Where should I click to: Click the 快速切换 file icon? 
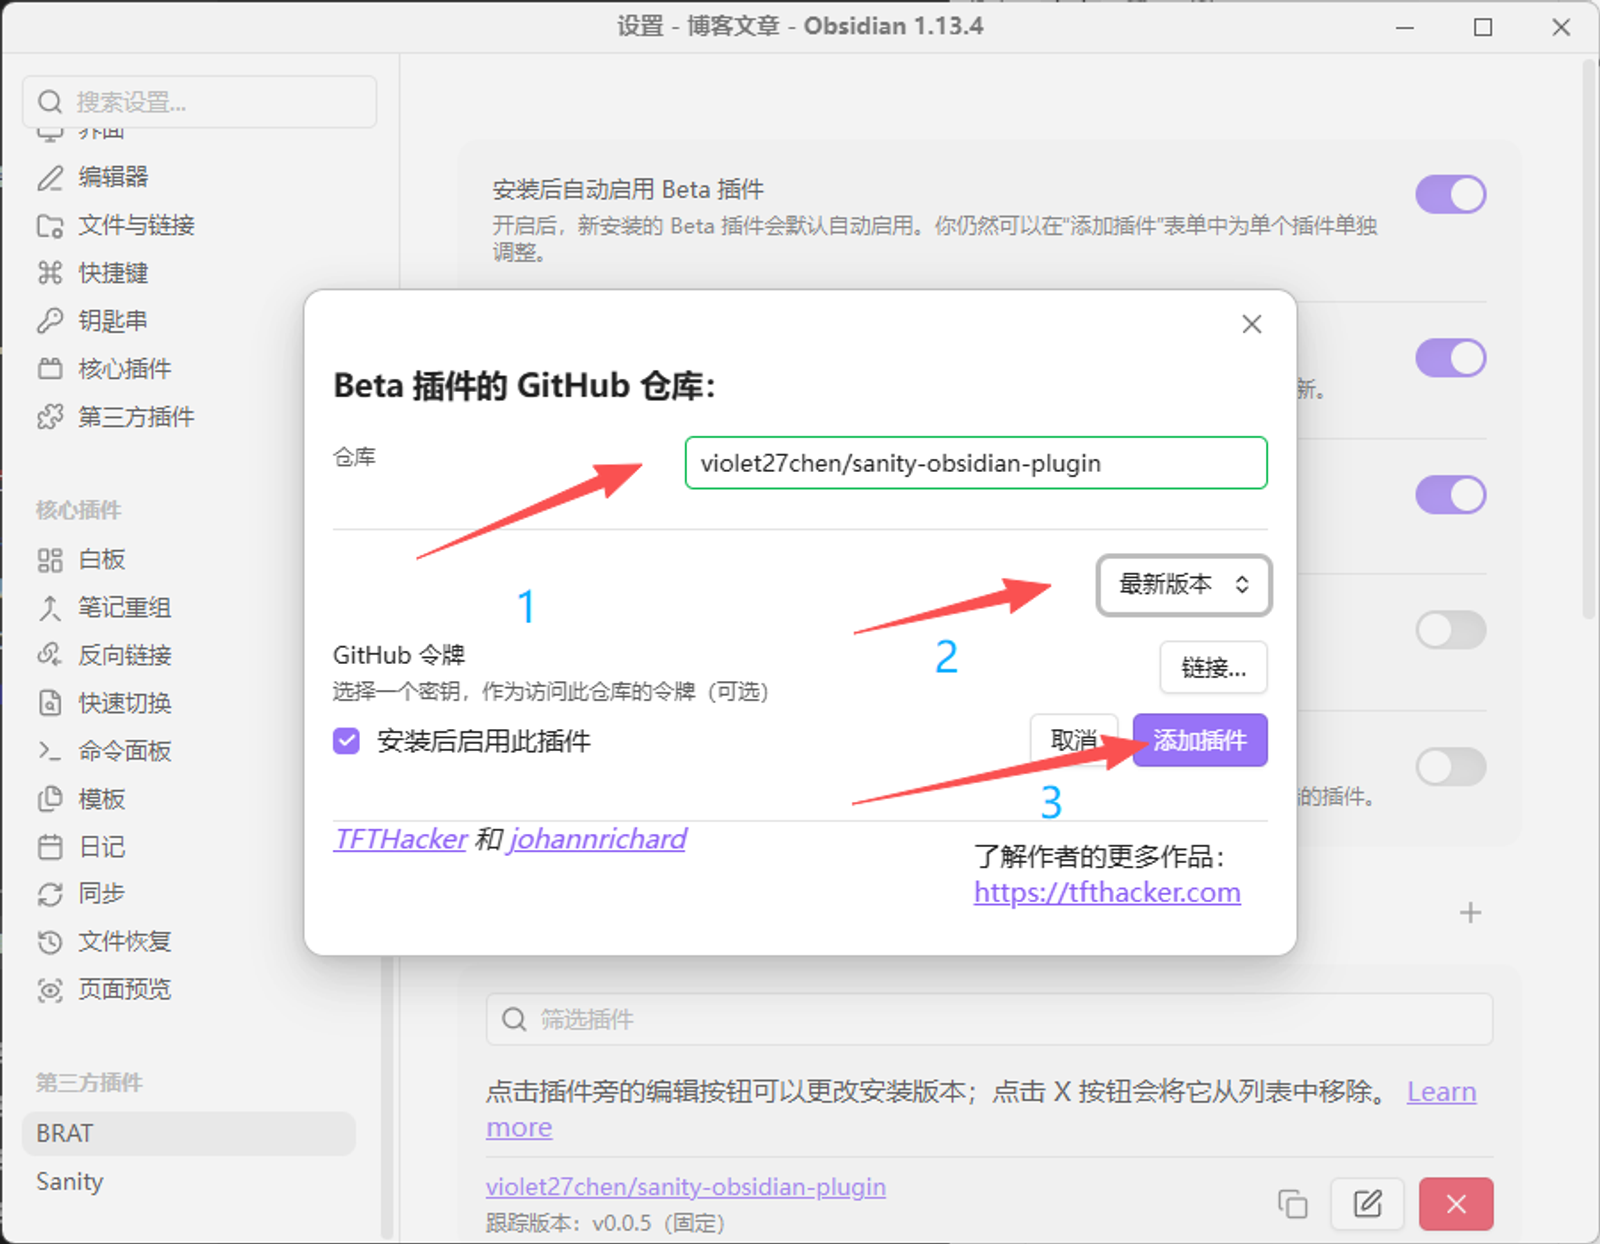50,703
